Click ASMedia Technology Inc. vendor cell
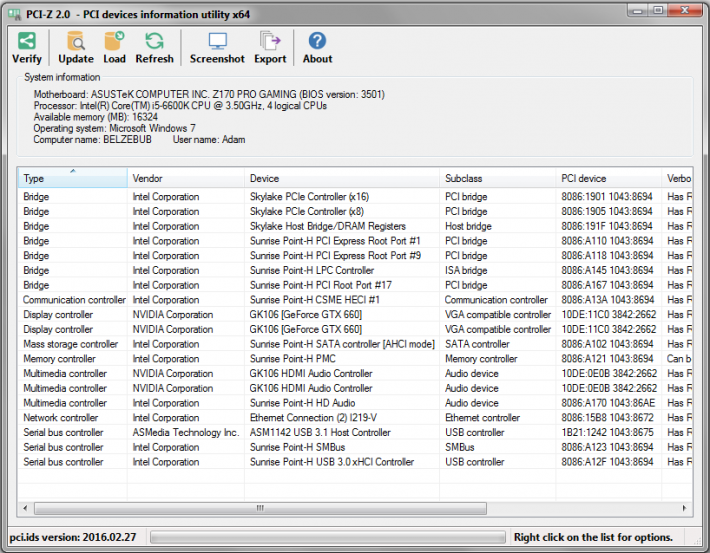 pyautogui.click(x=186, y=433)
